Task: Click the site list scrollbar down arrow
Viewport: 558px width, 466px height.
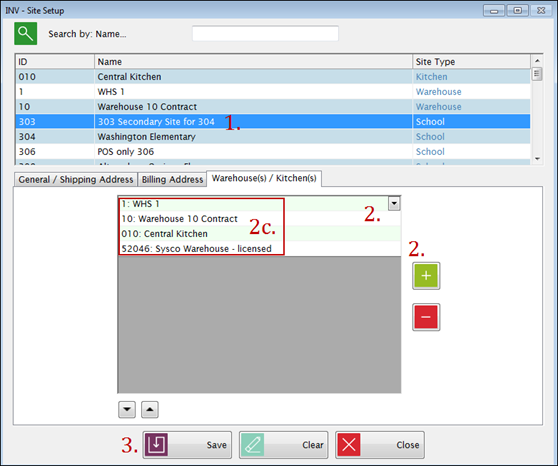Action: click(x=537, y=159)
